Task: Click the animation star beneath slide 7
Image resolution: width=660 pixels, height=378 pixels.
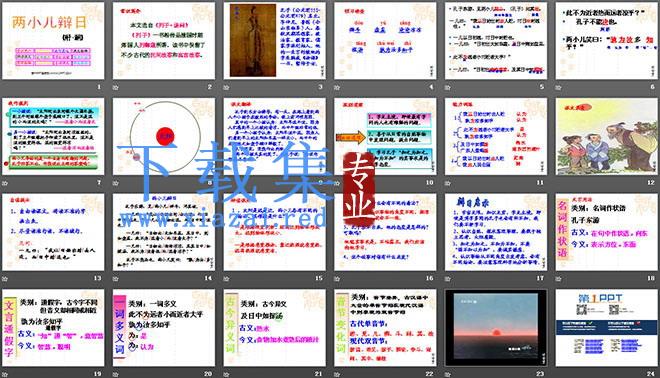Action: (x=5, y=183)
